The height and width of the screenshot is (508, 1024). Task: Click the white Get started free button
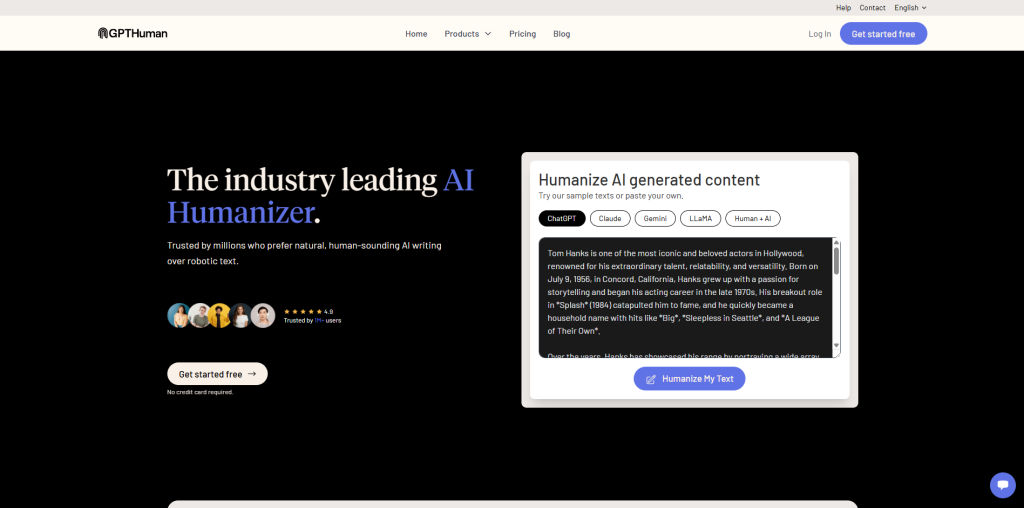[217, 374]
